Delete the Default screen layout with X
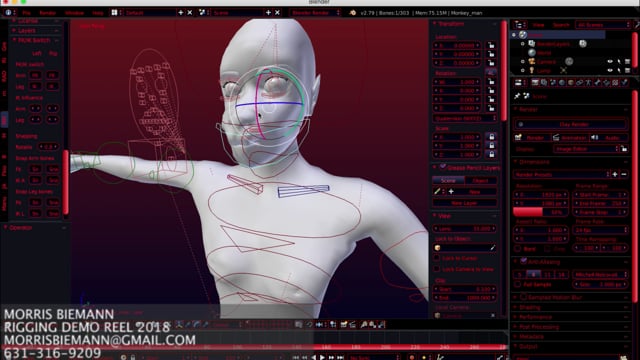The width and height of the screenshot is (640, 360). click(x=190, y=13)
